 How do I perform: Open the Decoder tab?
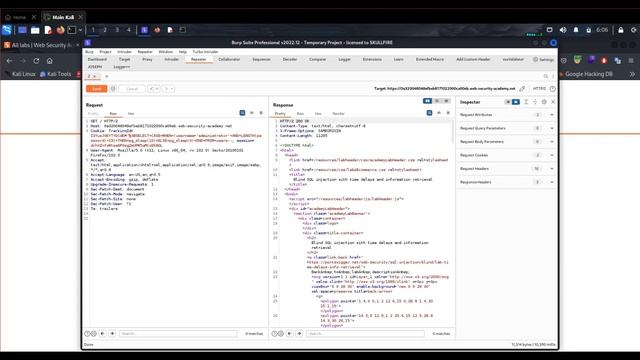tap(290, 59)
